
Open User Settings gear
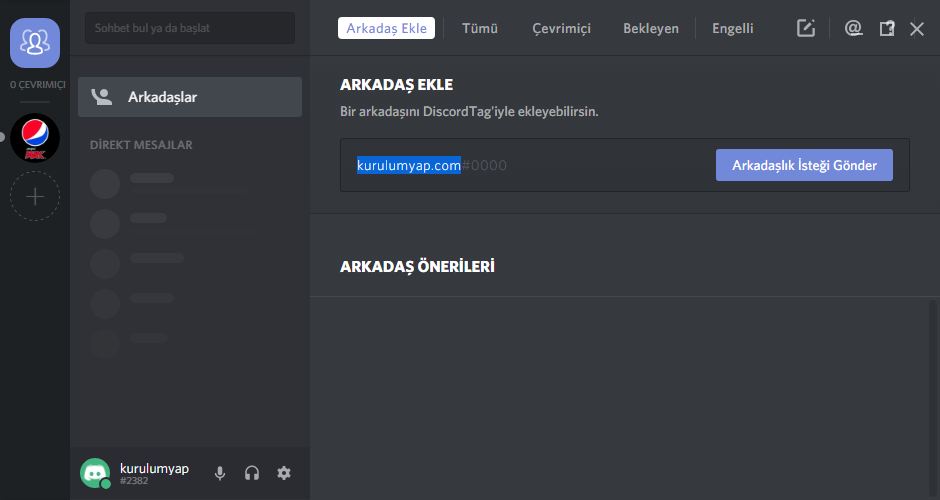tap(284, 473)
